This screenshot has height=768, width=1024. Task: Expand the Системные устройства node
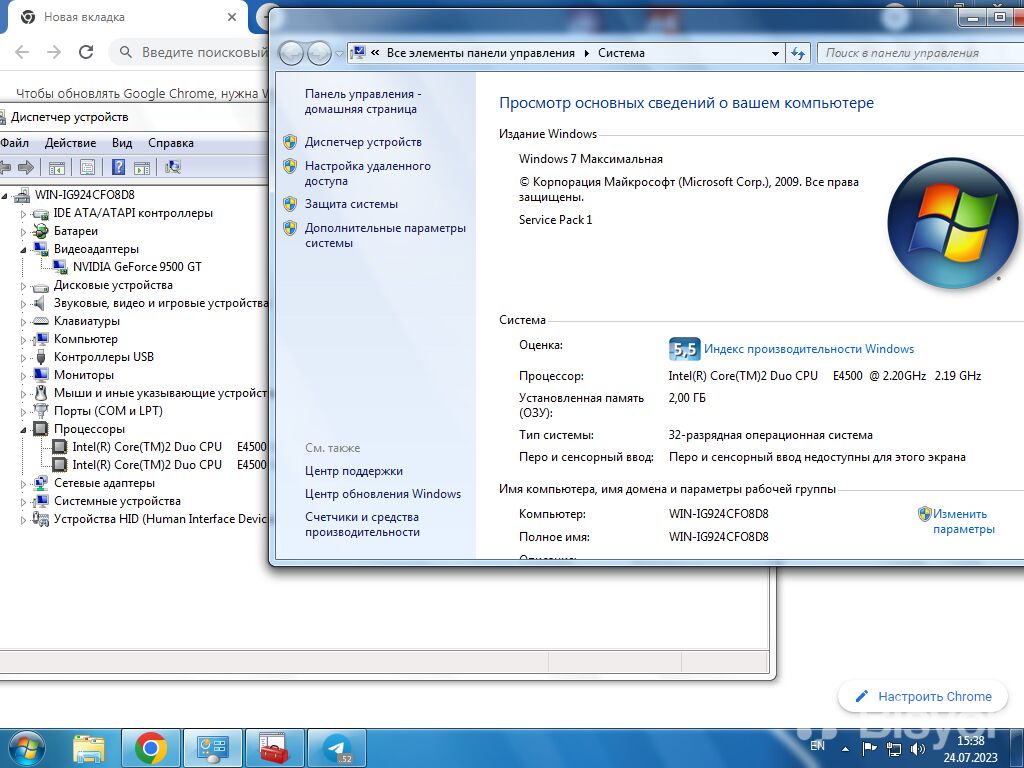click(23, 502)
